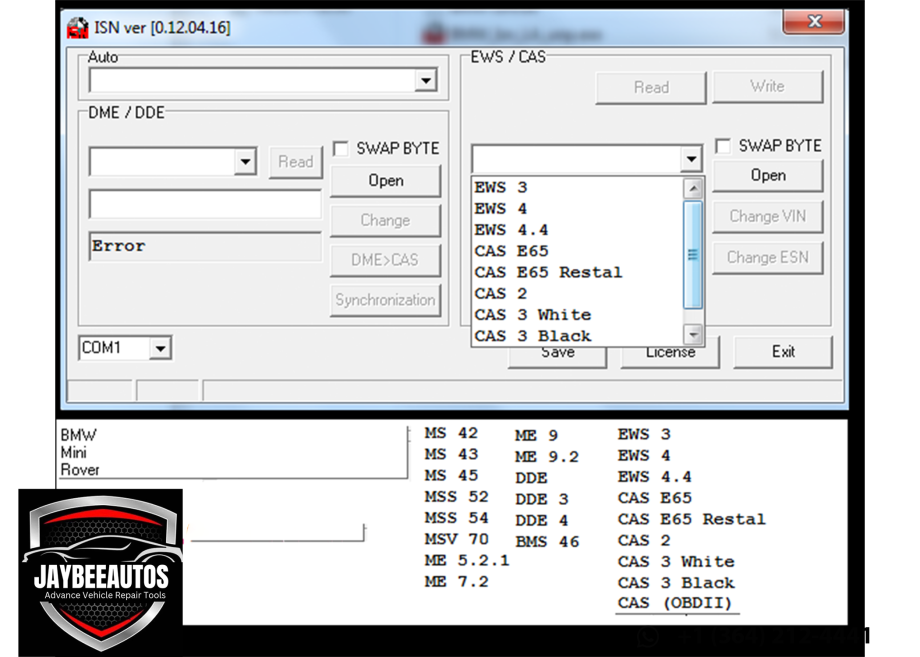Click BMS 46 in the lower list
The image size is (920, 657).
point(547,541)
